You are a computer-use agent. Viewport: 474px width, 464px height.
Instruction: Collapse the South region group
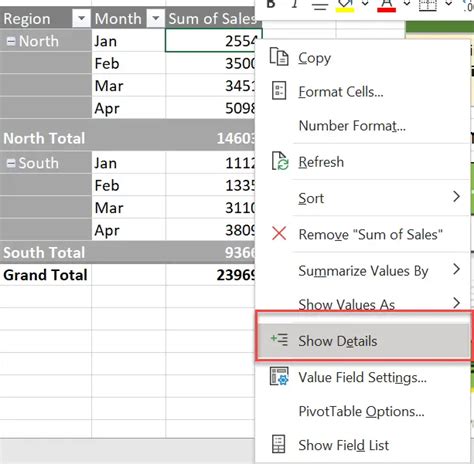click(11, 163)
